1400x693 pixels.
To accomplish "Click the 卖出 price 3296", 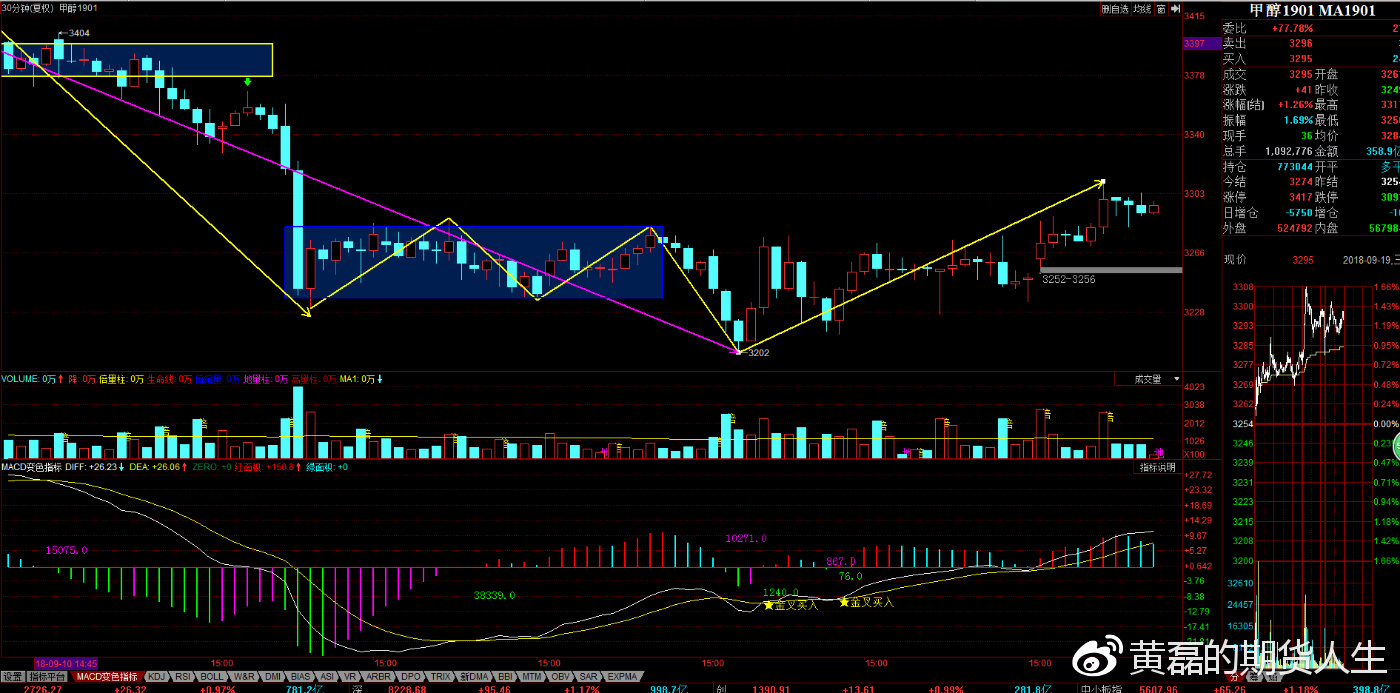I will point(1300,44).
